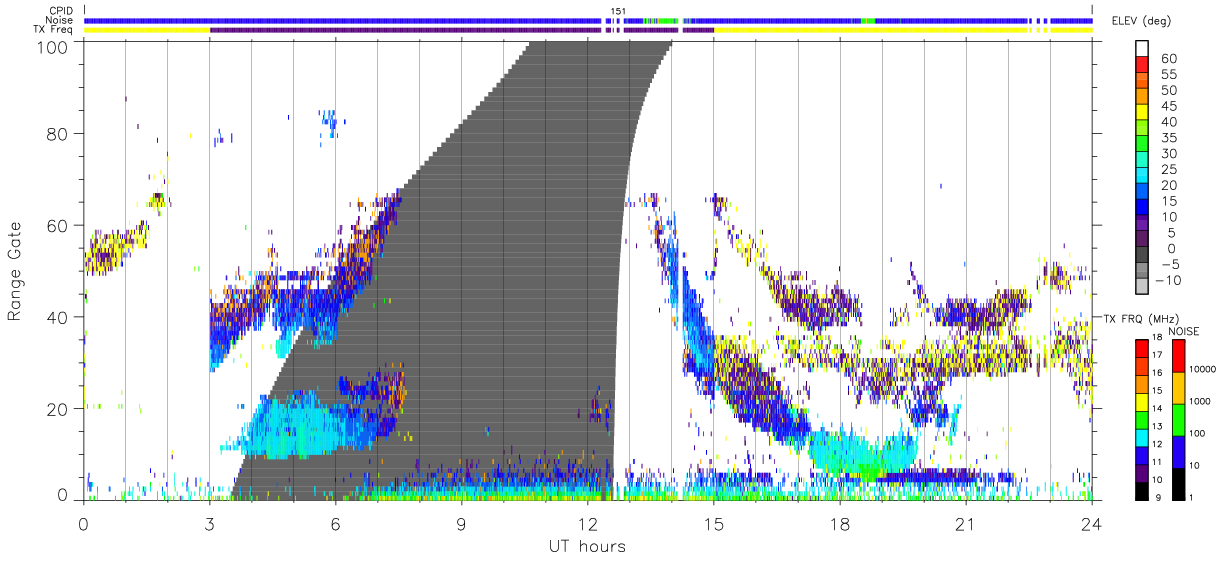1228x567 pixels.
Task: Click the NOISE legend title
Action: (1184, 331)
